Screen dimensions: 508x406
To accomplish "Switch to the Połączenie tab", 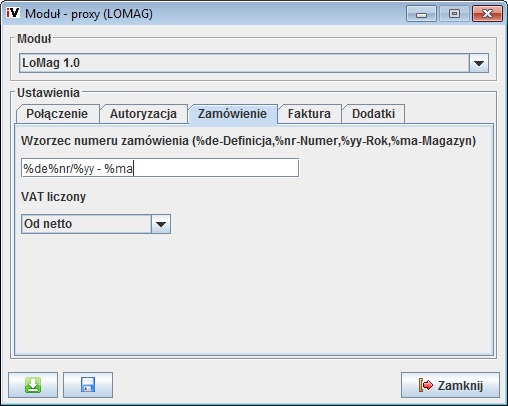I will pos(57,114).
